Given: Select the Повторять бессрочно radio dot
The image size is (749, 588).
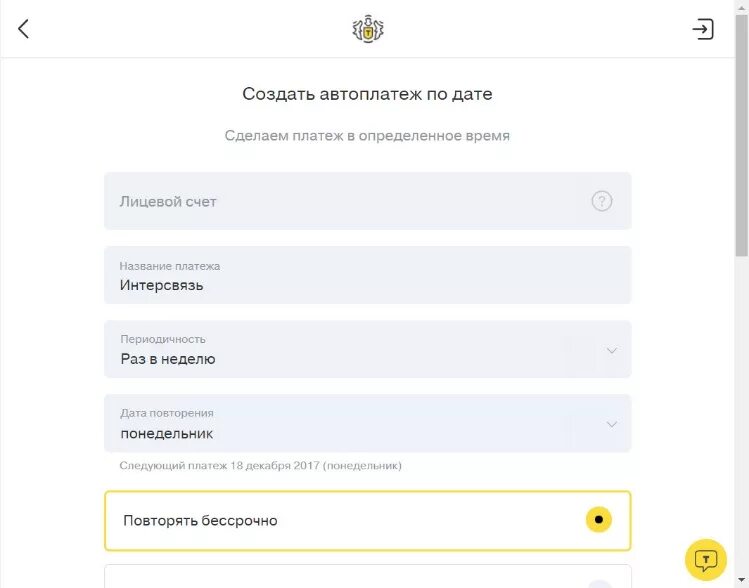Looking at the screenshot, I should click(x=598, y=520).
